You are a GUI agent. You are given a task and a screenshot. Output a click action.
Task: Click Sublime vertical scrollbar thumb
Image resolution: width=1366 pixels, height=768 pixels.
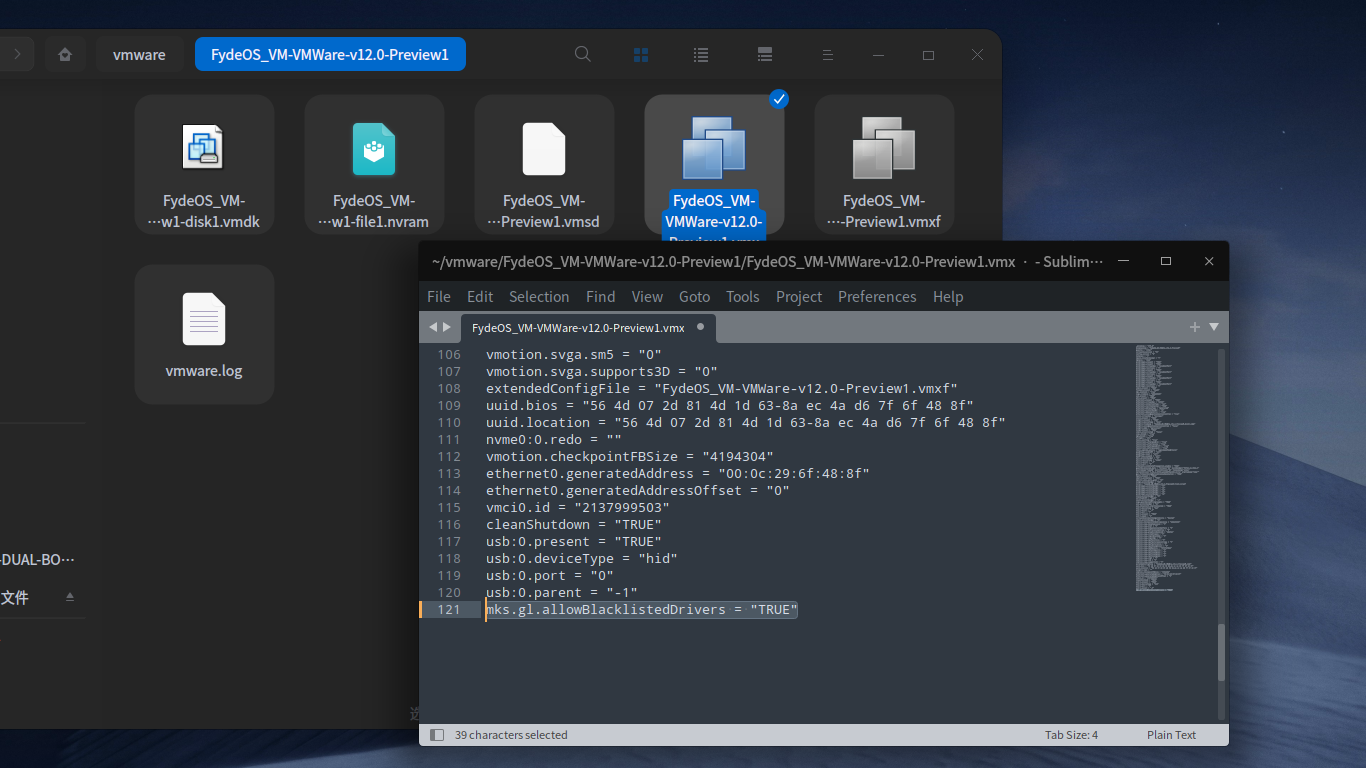click(1220, 652)
